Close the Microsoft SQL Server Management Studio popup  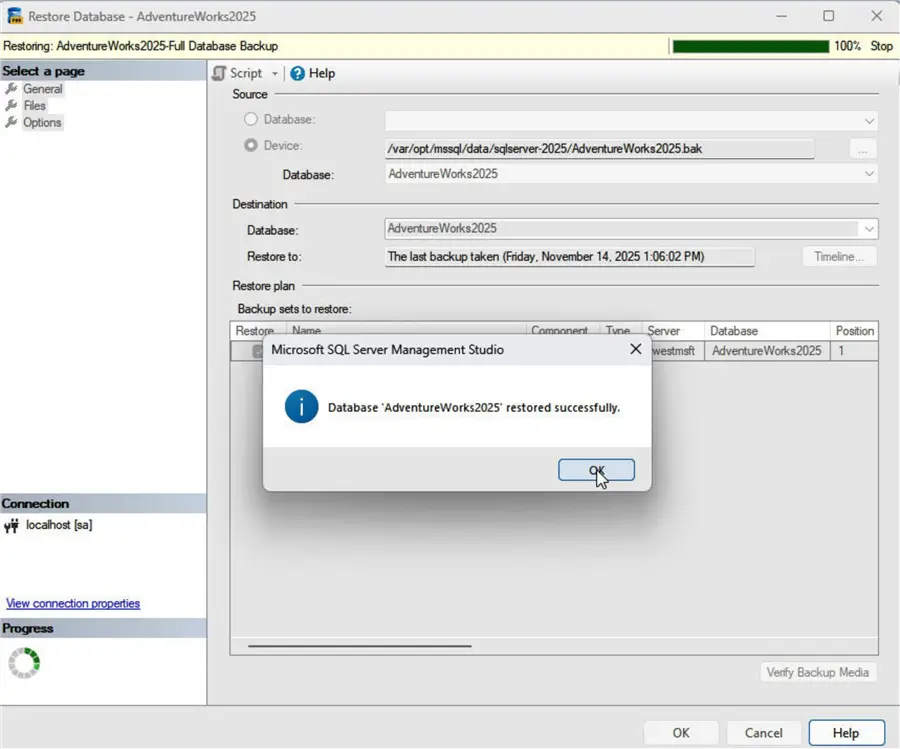pos(635,349)
